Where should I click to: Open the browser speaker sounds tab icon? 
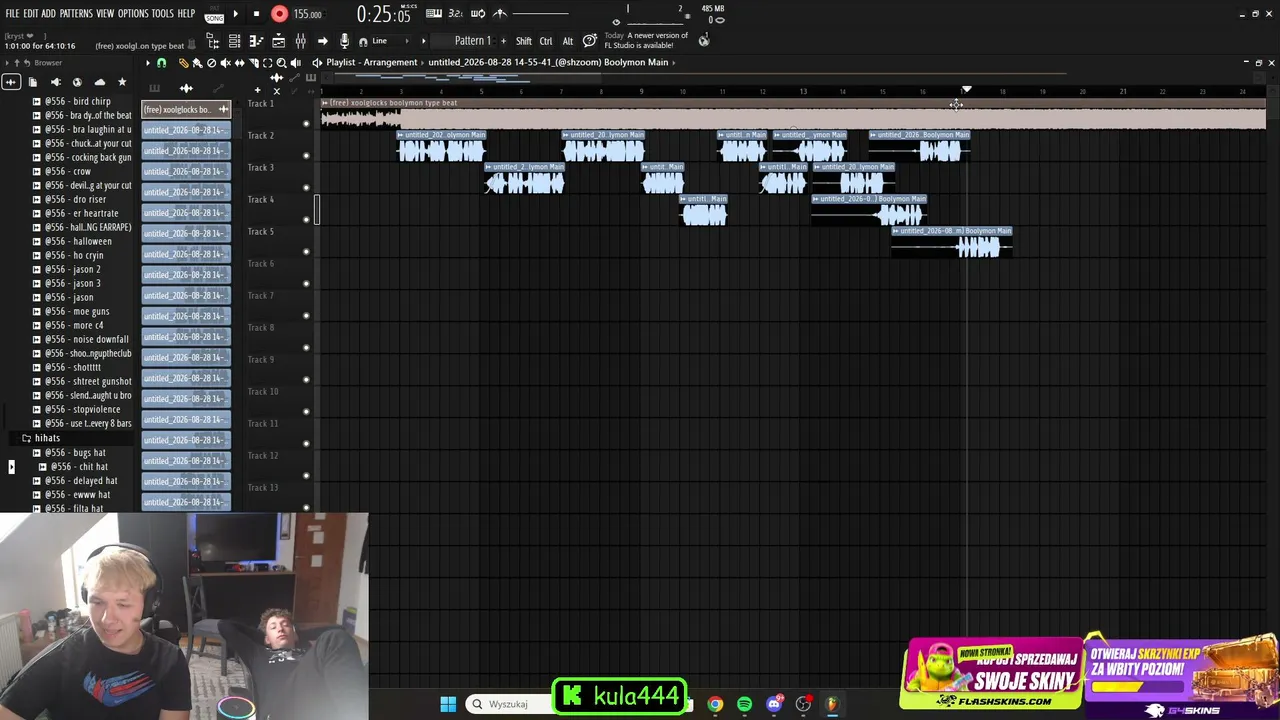point(56,82)
